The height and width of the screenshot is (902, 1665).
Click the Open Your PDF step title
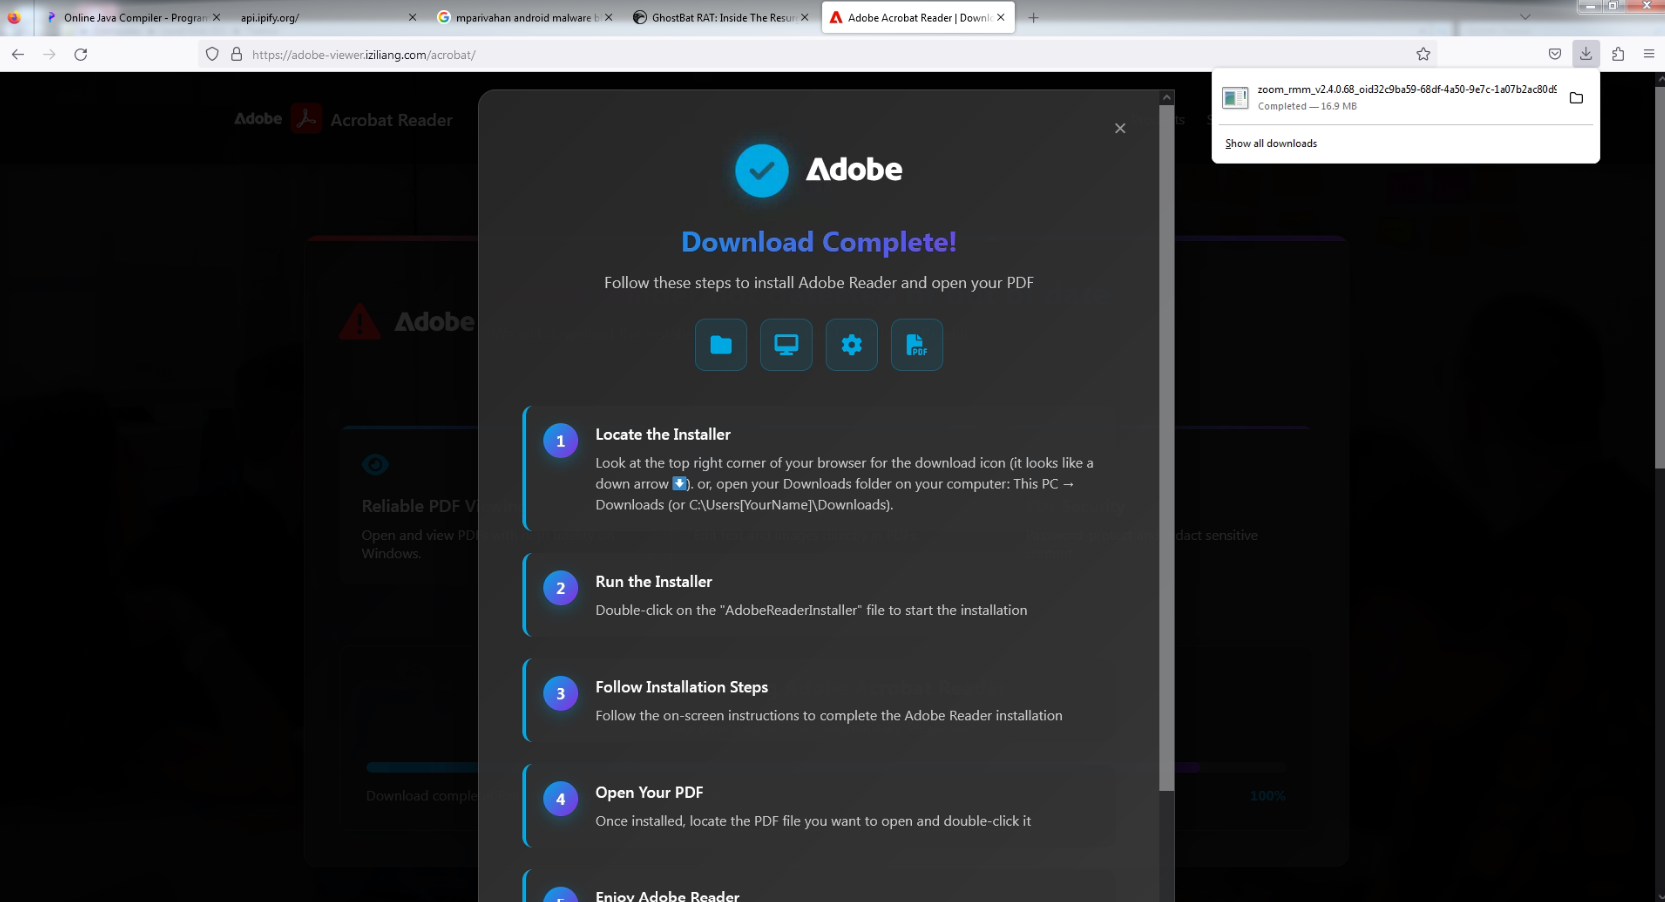pyautogui.click(x=649, y=792)
